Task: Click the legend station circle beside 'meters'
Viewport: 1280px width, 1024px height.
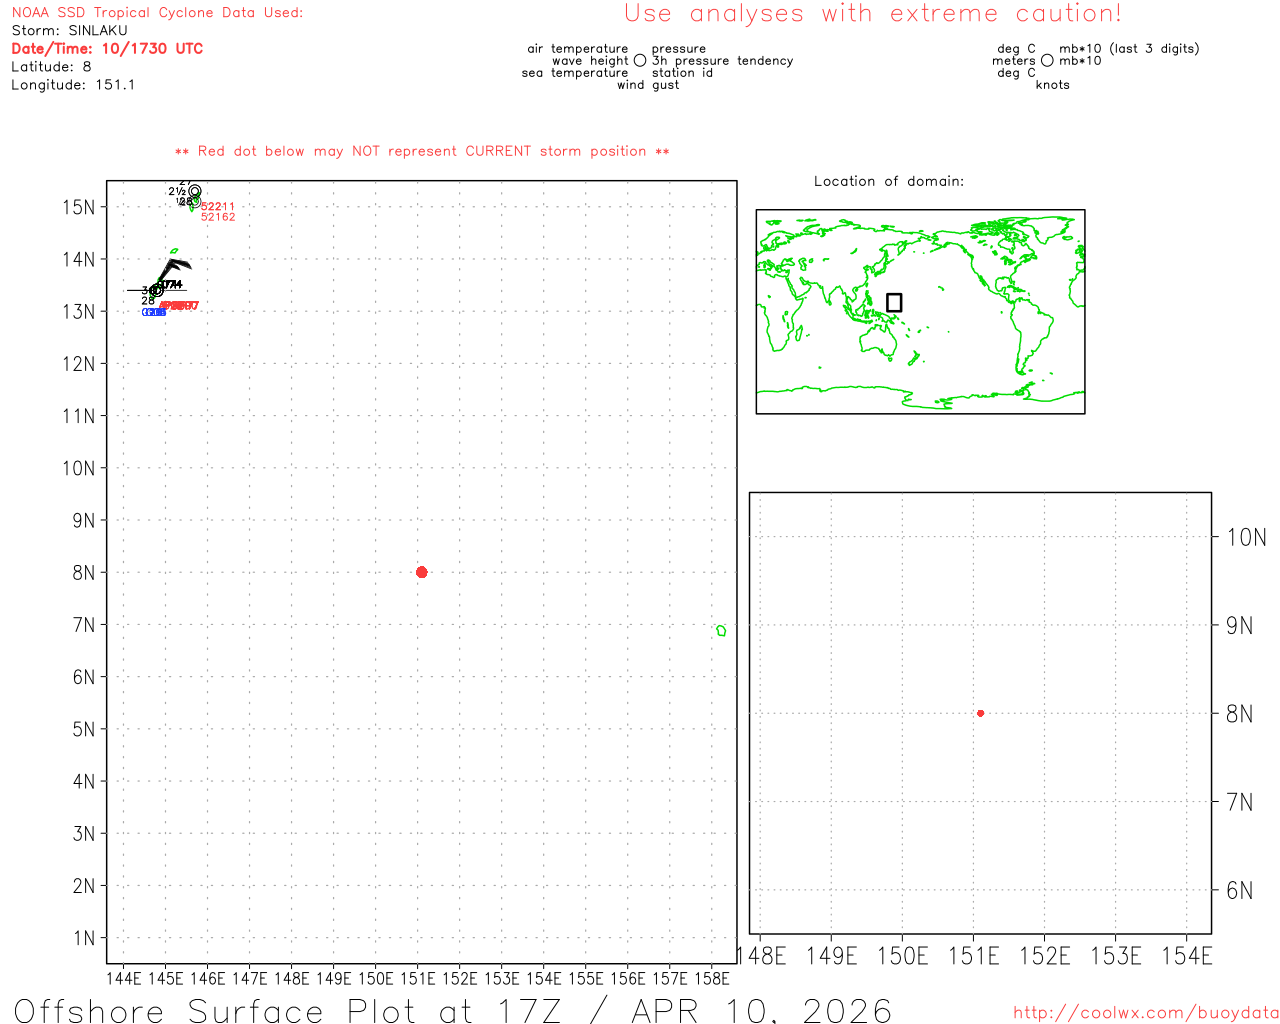Action: 1047,61
